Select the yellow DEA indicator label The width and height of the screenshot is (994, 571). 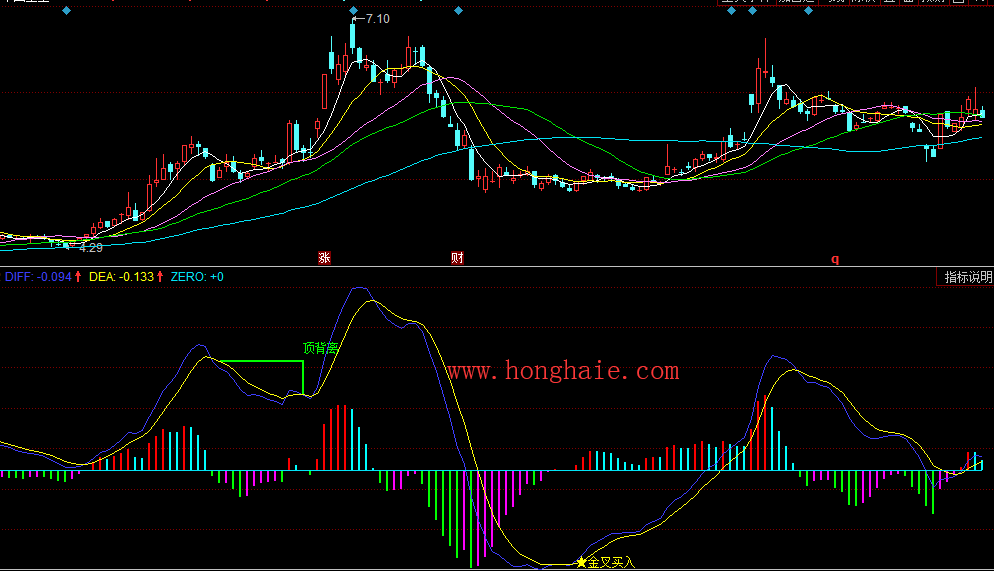[x=102, y=277]
